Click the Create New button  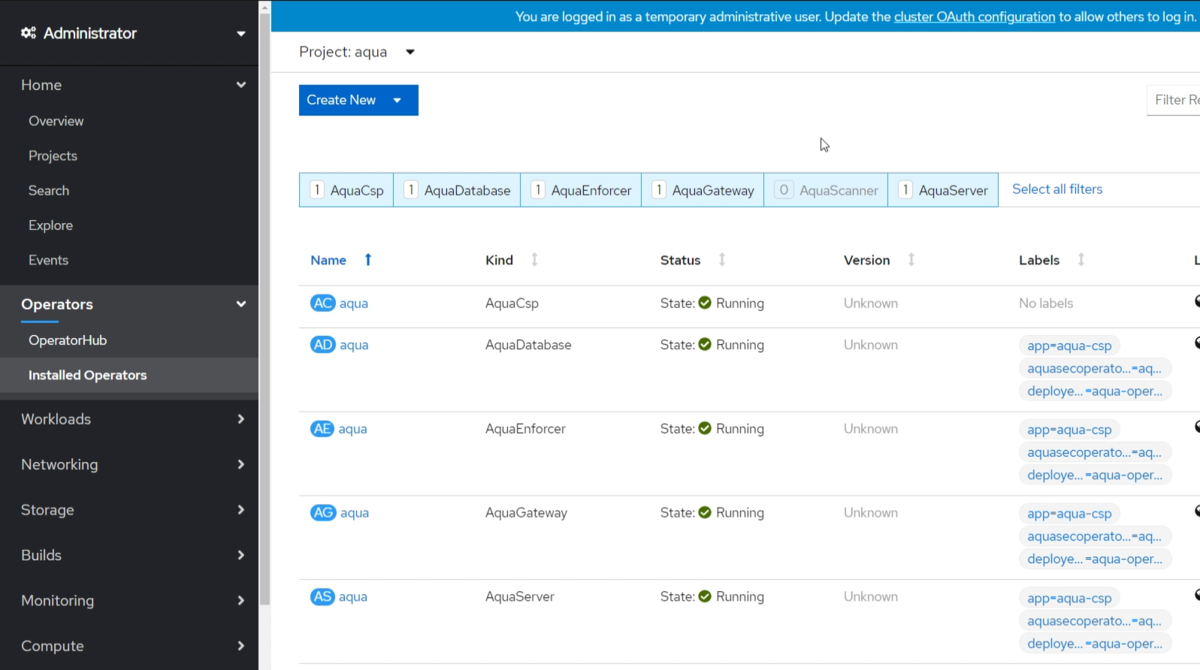point(358,100)
